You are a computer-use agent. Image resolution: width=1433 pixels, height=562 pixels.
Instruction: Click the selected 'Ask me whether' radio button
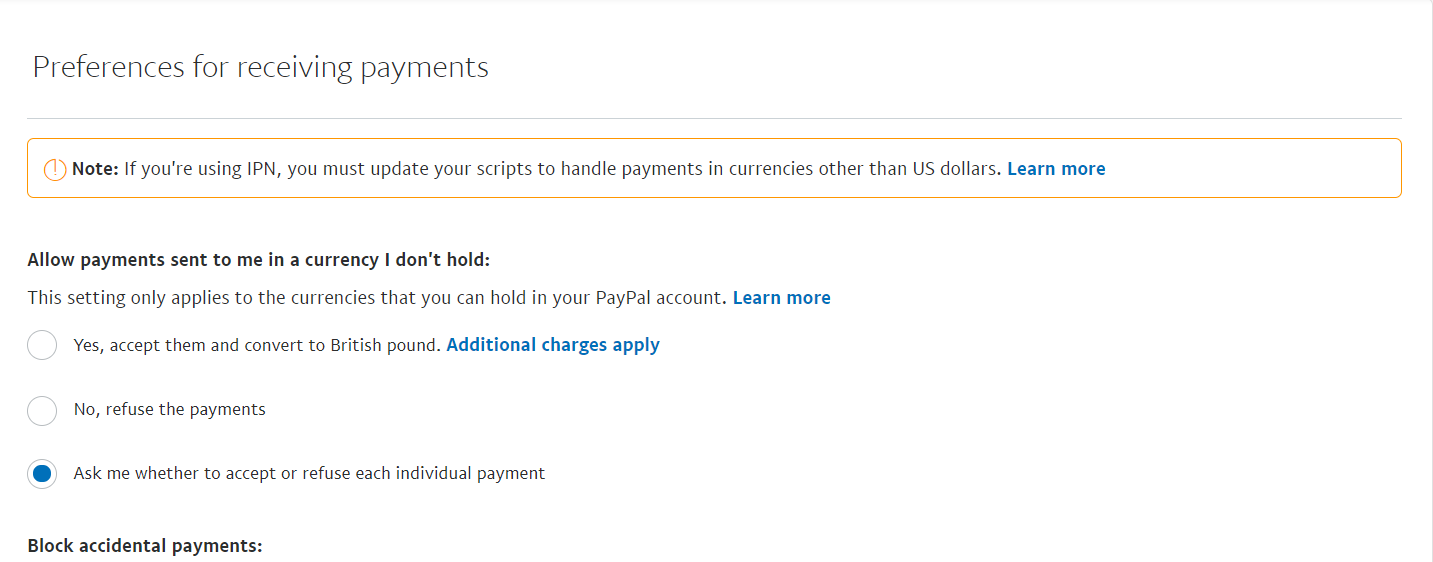[x=42, y=474]
